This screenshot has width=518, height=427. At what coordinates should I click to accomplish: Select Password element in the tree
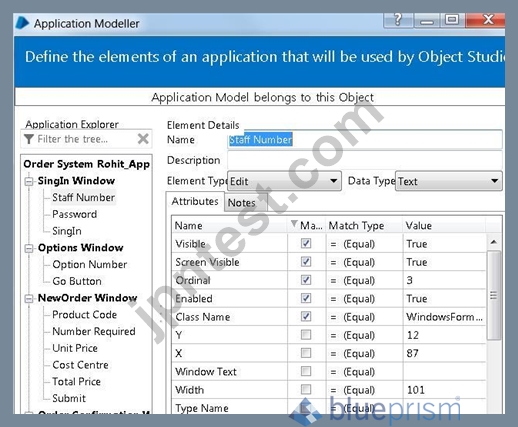pyautogui.click(x=75, y=214)
